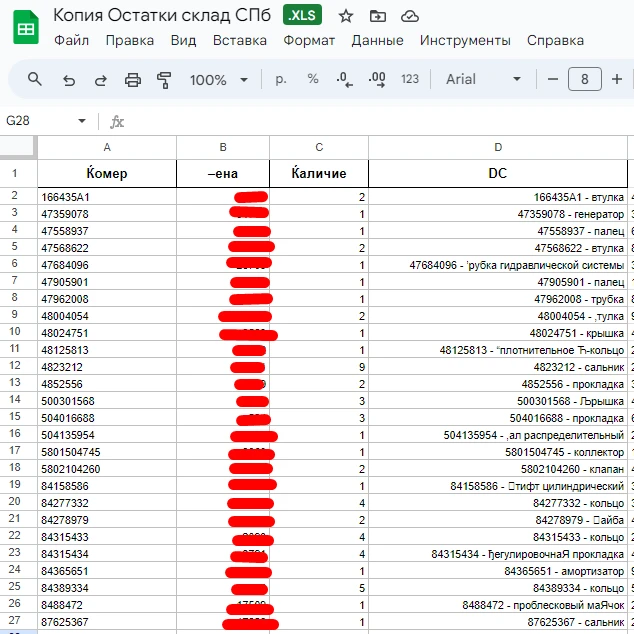Select cell 47684096 in column A

tap(107, 264)
